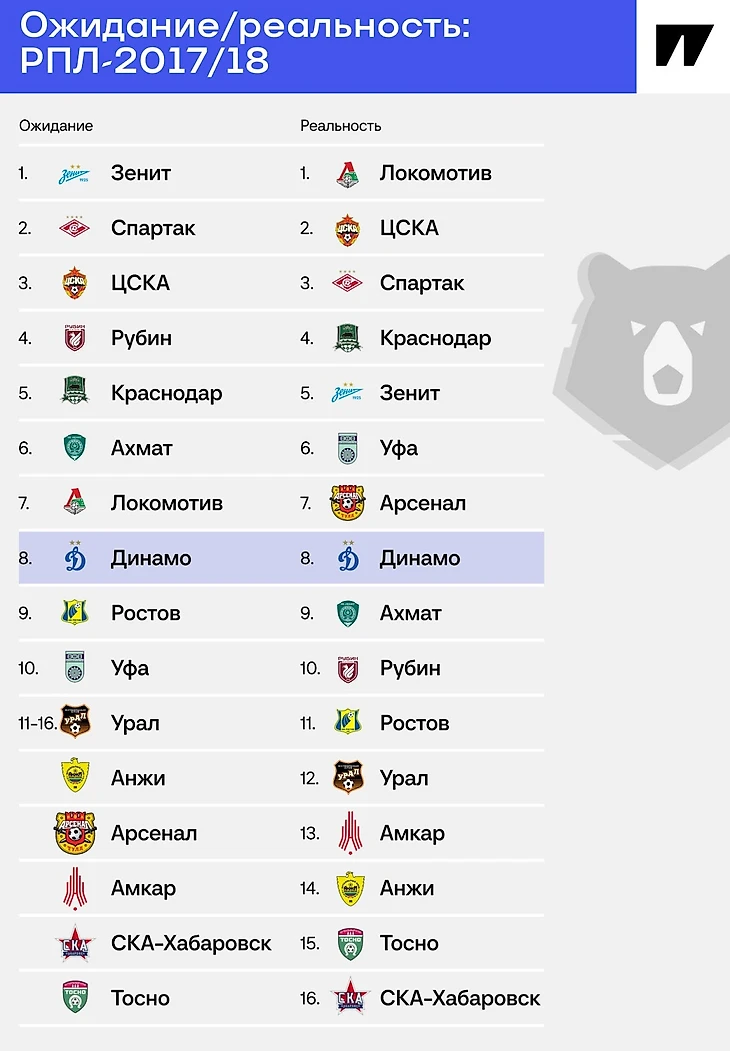Select the Ожидание column header
The width and height of the screenshot is (730, 1051).
click(x=56, y=126)
